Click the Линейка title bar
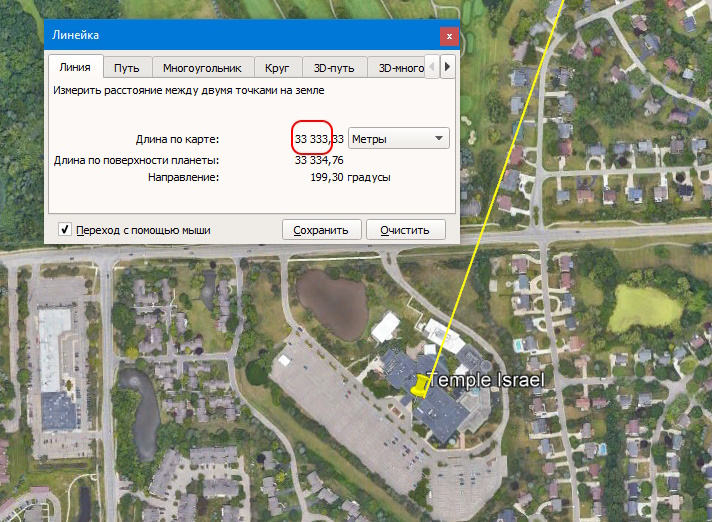712x522 pixels. tap(252, 35)
